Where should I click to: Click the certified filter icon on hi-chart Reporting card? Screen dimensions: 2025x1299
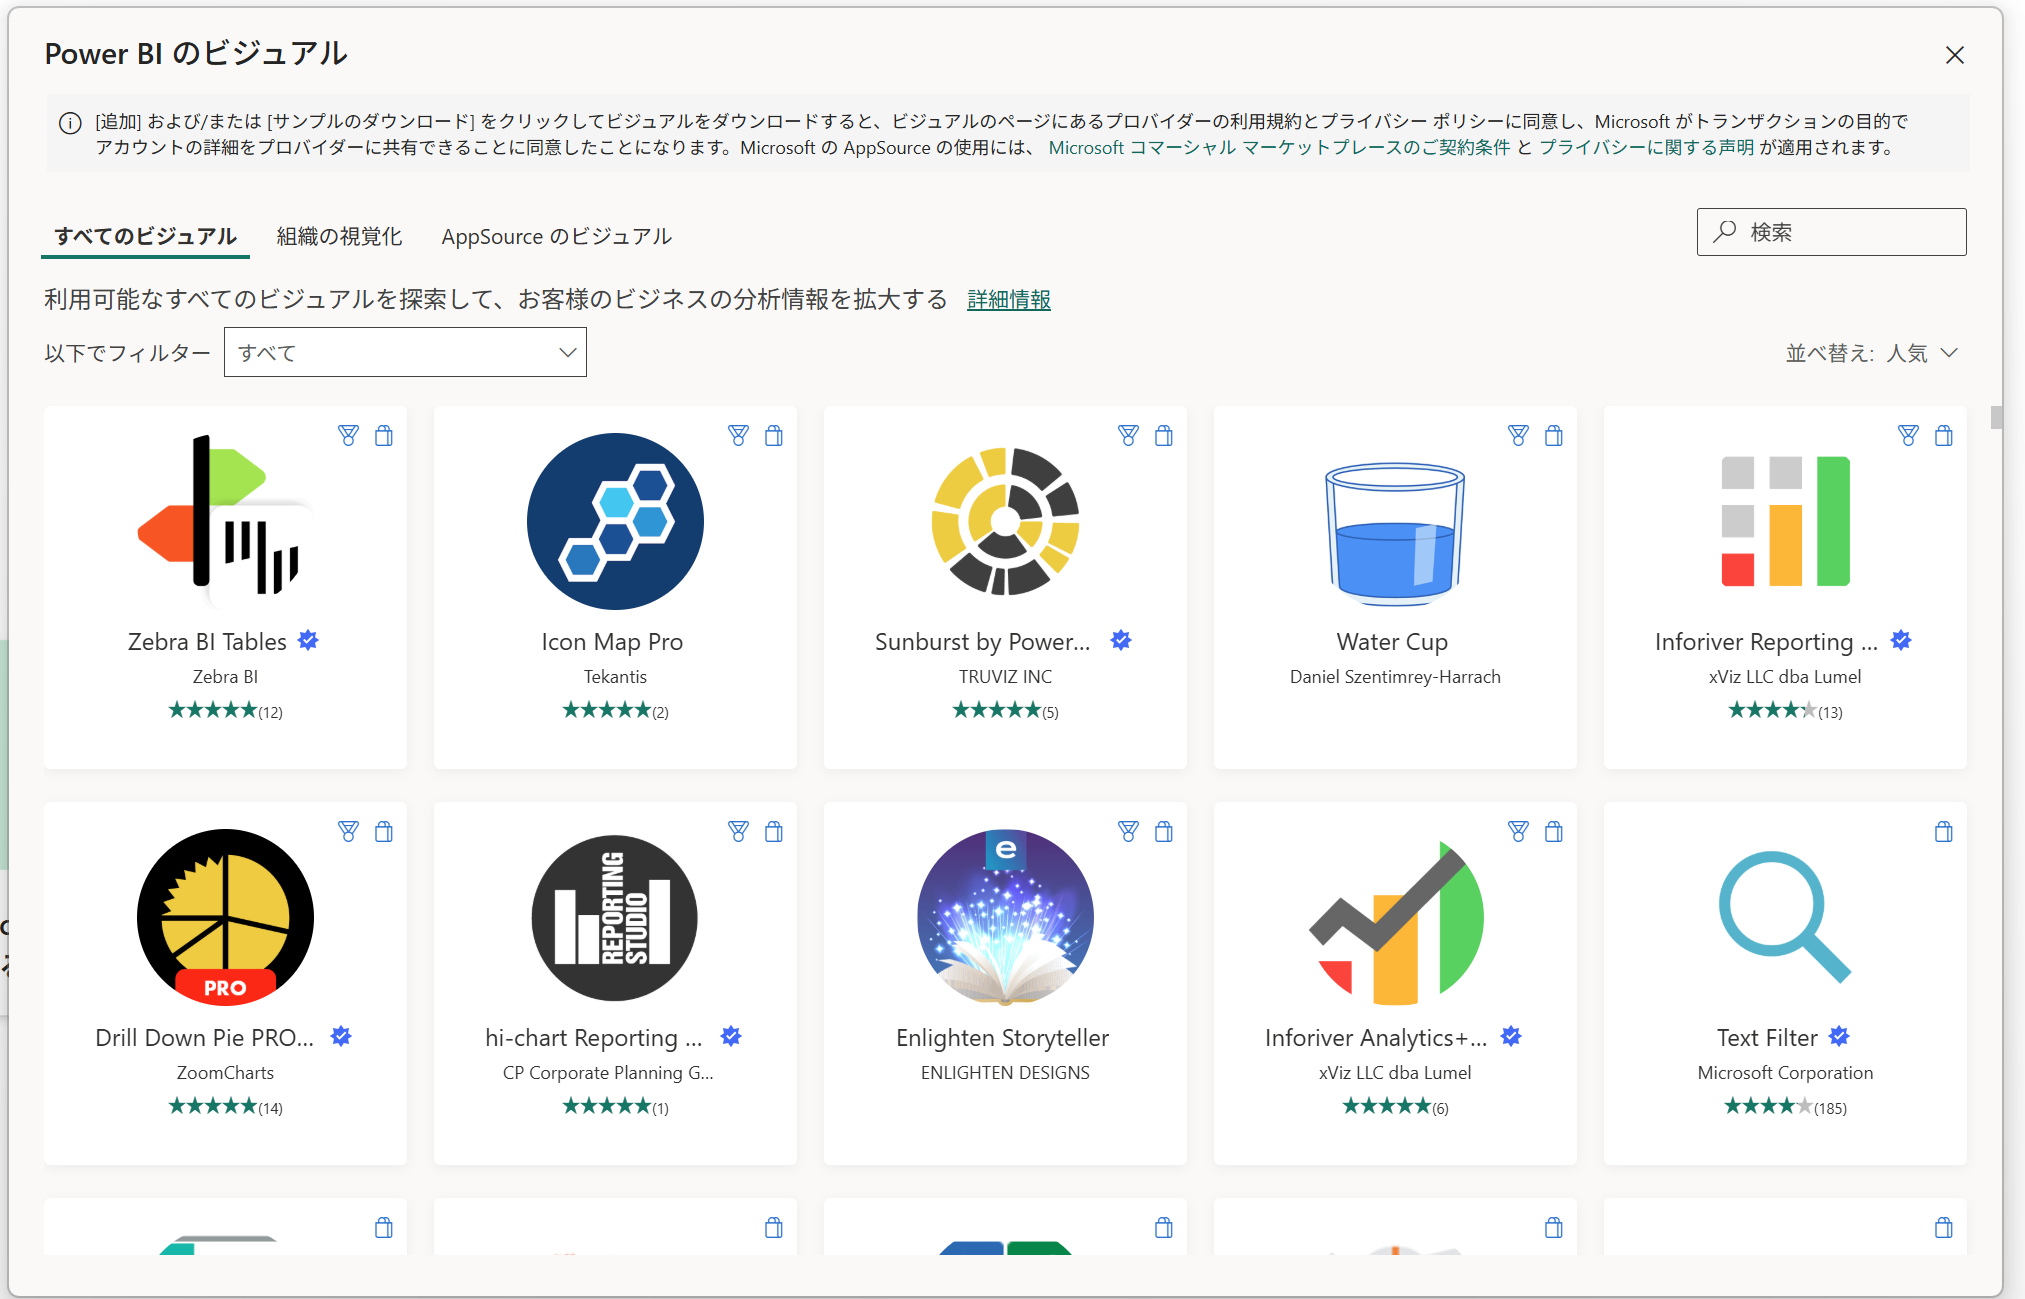point(738,831)
